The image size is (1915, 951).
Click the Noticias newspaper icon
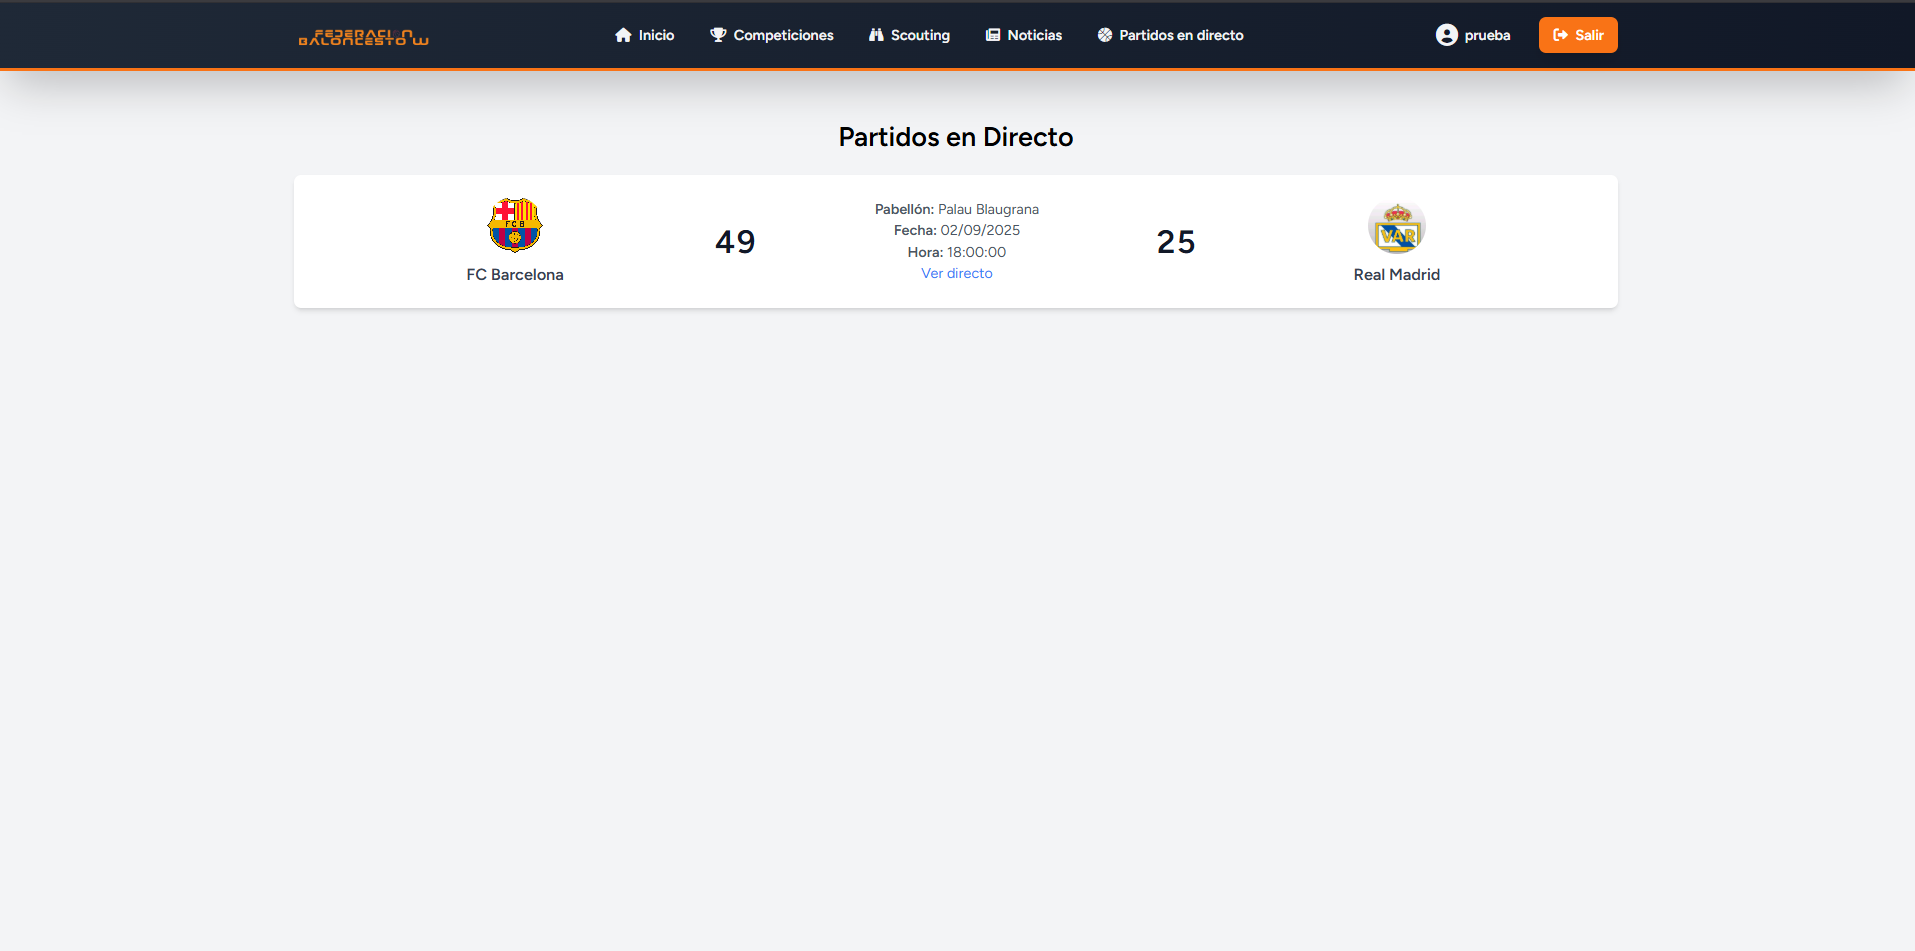pos(992,34)
